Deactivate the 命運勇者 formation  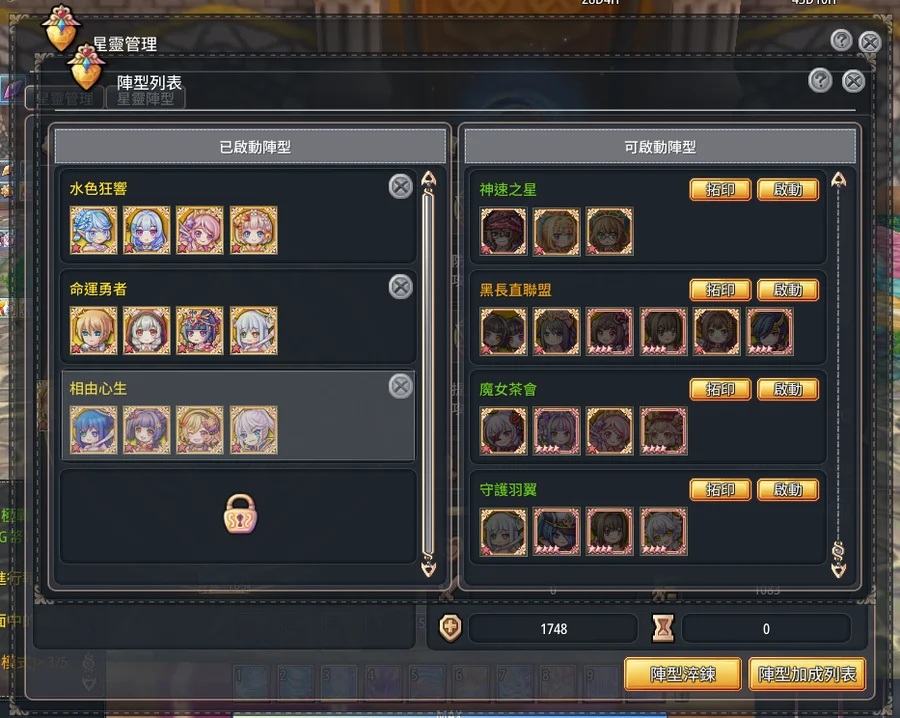pyautogui.click(x=401, y=286)
